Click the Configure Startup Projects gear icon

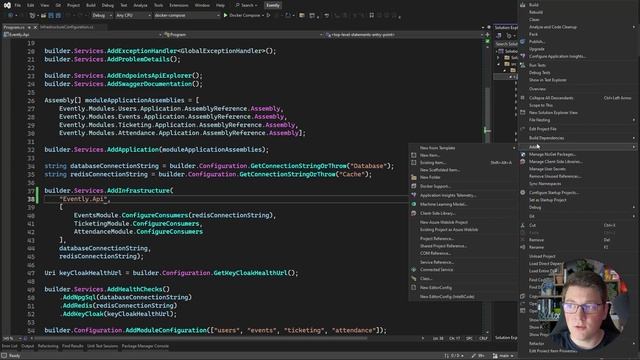tap(523, 193)
